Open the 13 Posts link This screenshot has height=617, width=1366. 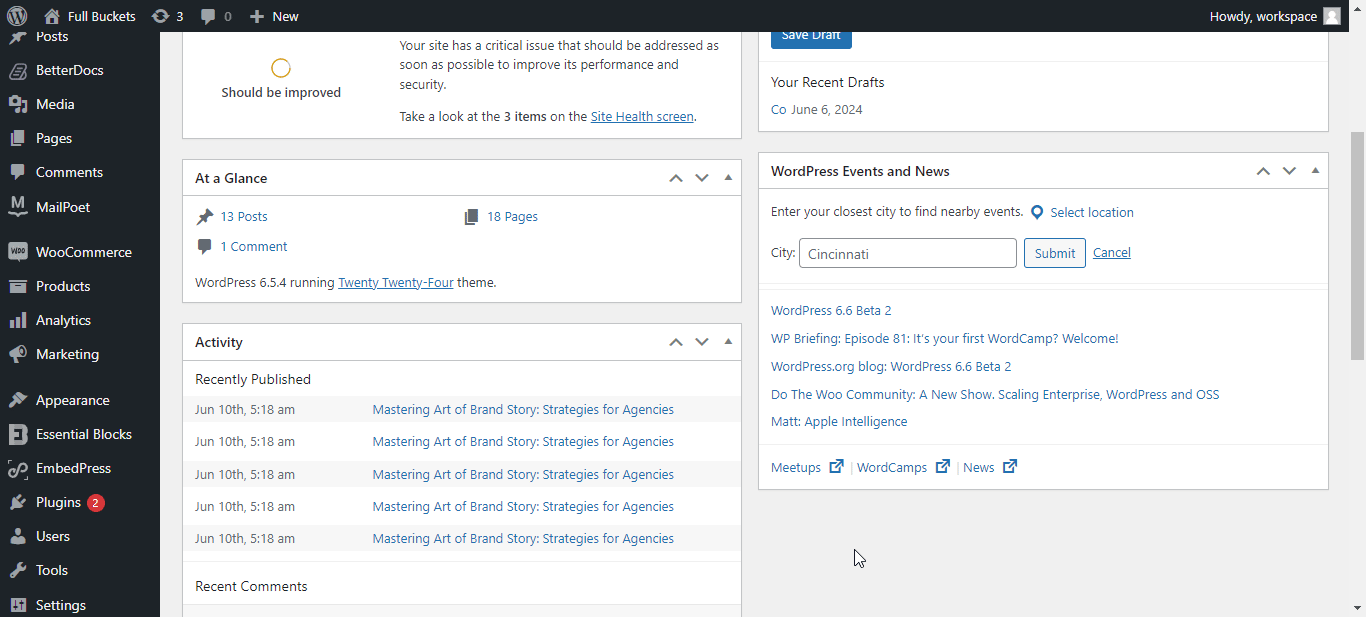point(244,216)
